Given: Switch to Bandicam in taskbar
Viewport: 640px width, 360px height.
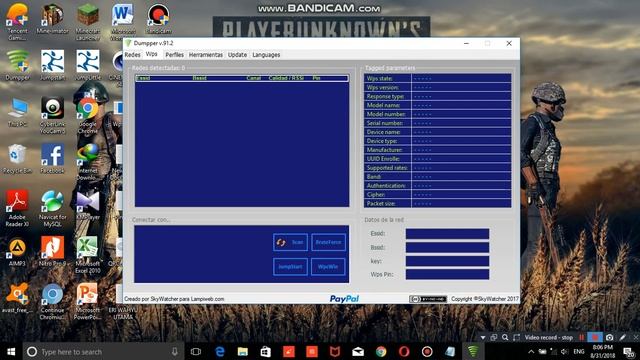Looking at the screenshot, I should pos(427,351).
